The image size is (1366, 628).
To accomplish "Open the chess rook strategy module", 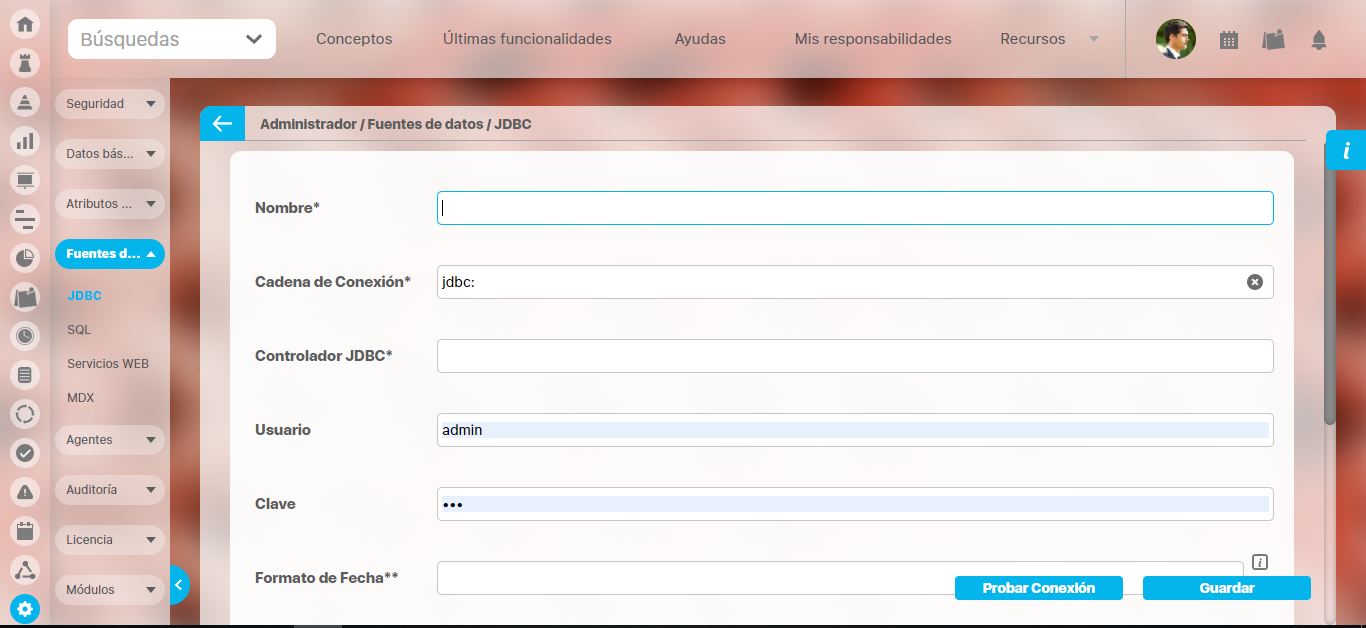I will pos(25,63).
